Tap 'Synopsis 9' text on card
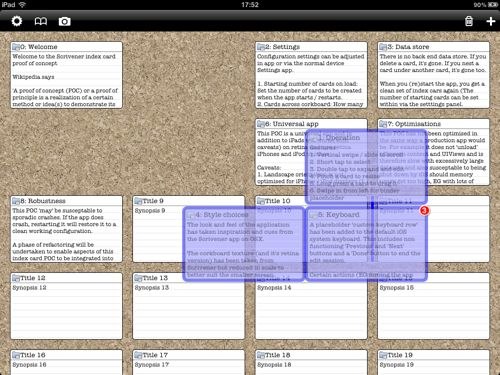Viewport: 500px width, 375px height. click(150, 211)
